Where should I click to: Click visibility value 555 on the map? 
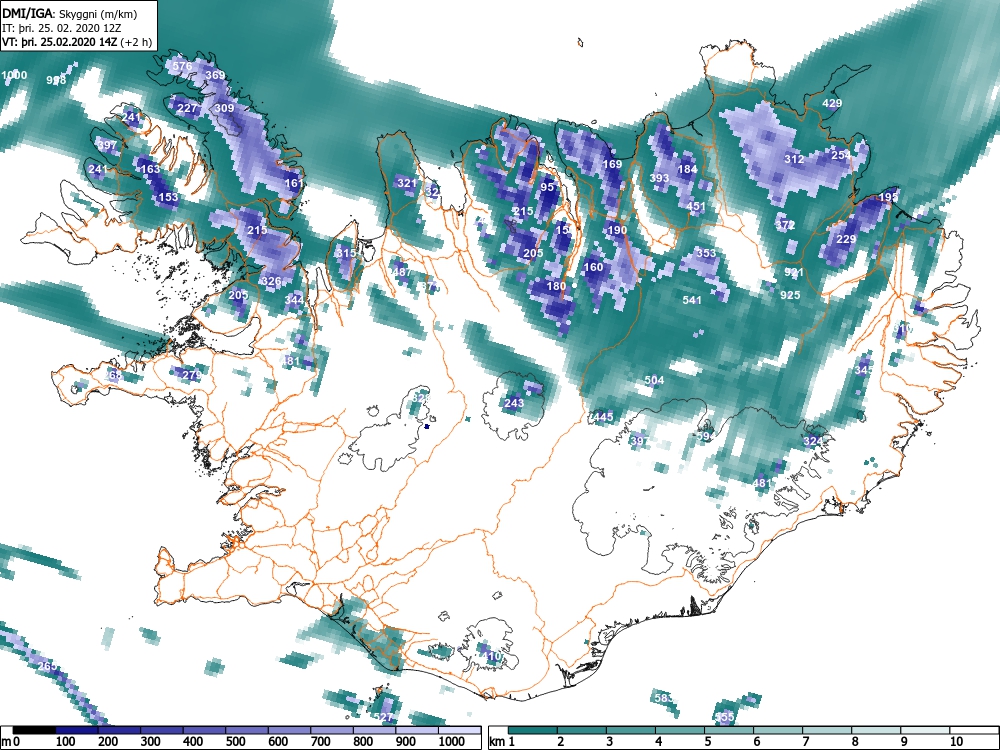(724, 717)
